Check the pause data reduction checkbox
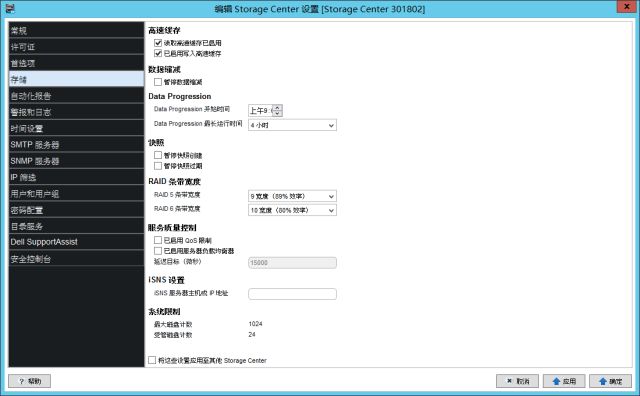 [158, 82]
